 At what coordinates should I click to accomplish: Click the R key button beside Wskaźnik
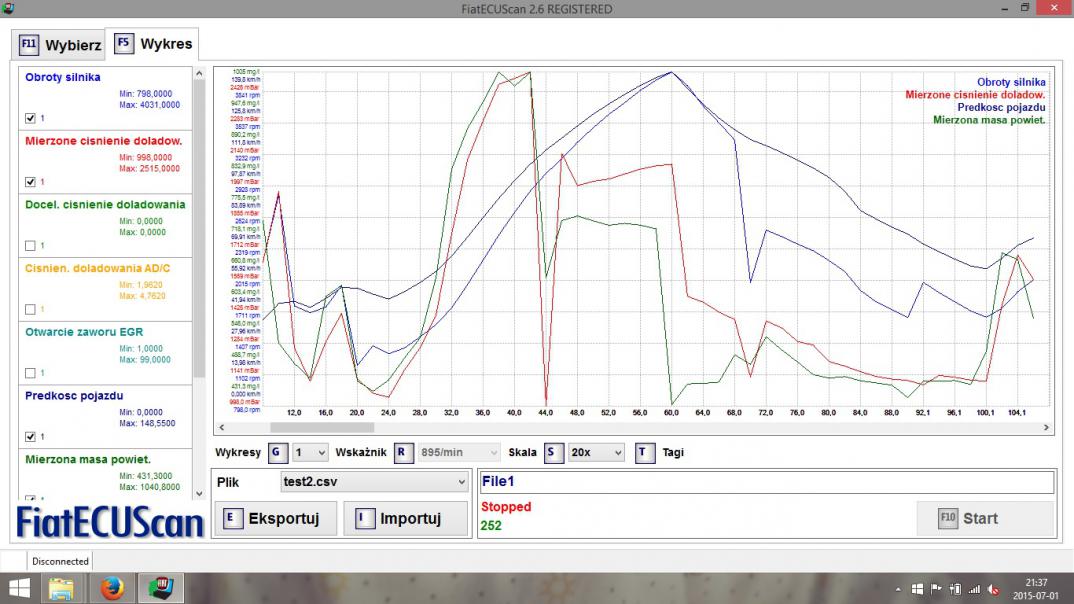(x=403, y=453)
